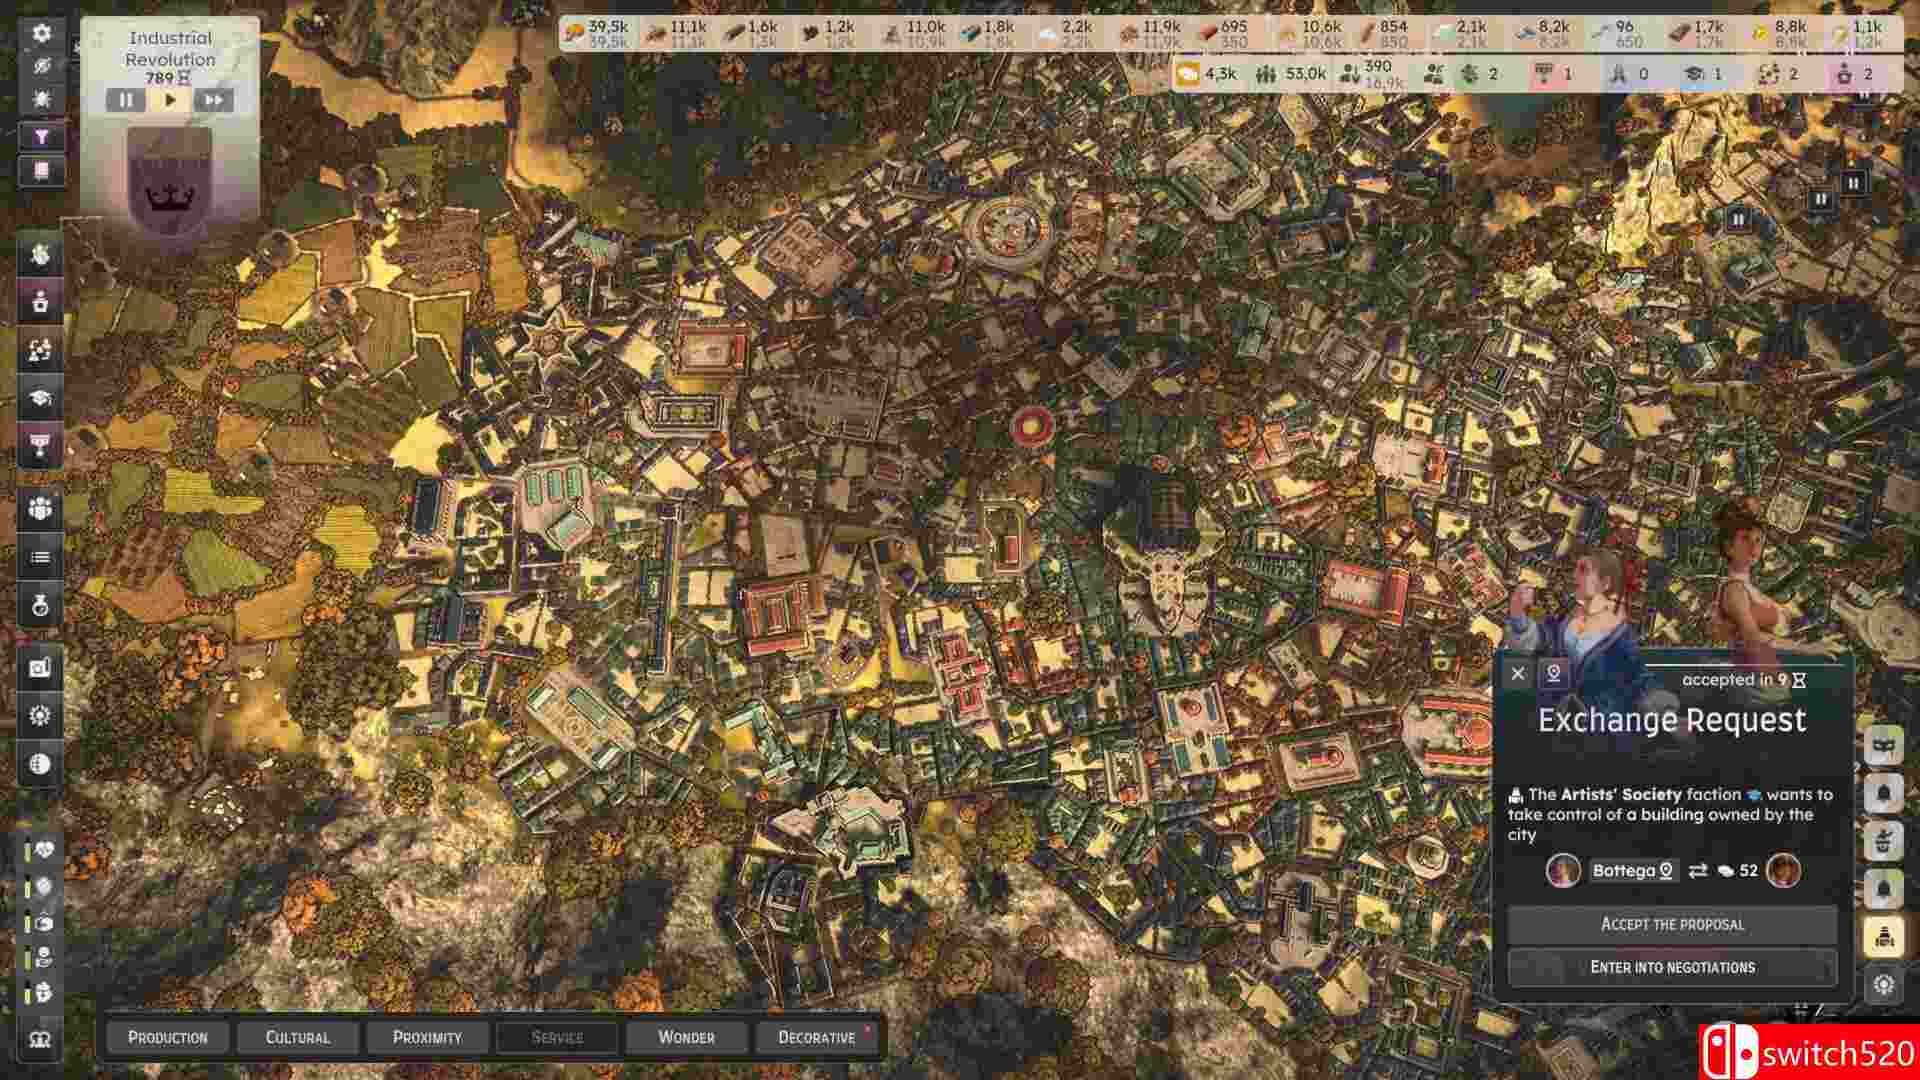Open the trophy podium sidebar panel
1920x1080 pixels.
pyautogui.click(x=40, y=446)
